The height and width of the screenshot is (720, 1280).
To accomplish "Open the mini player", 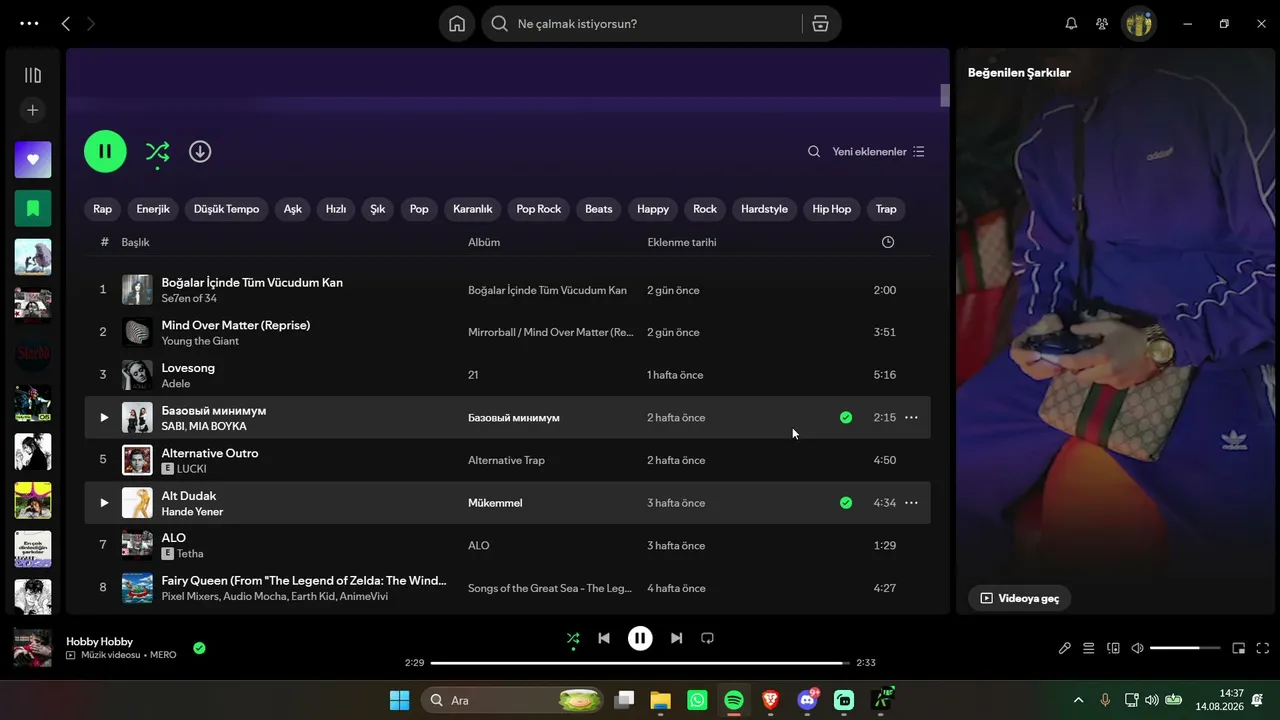I will click(x=1238, y=648).
